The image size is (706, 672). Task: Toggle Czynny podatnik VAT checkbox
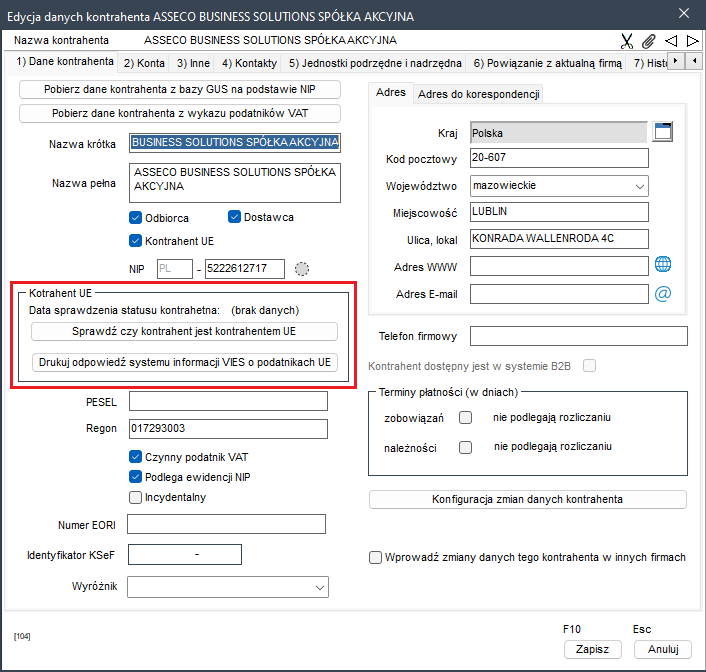[x=136, y=457]
